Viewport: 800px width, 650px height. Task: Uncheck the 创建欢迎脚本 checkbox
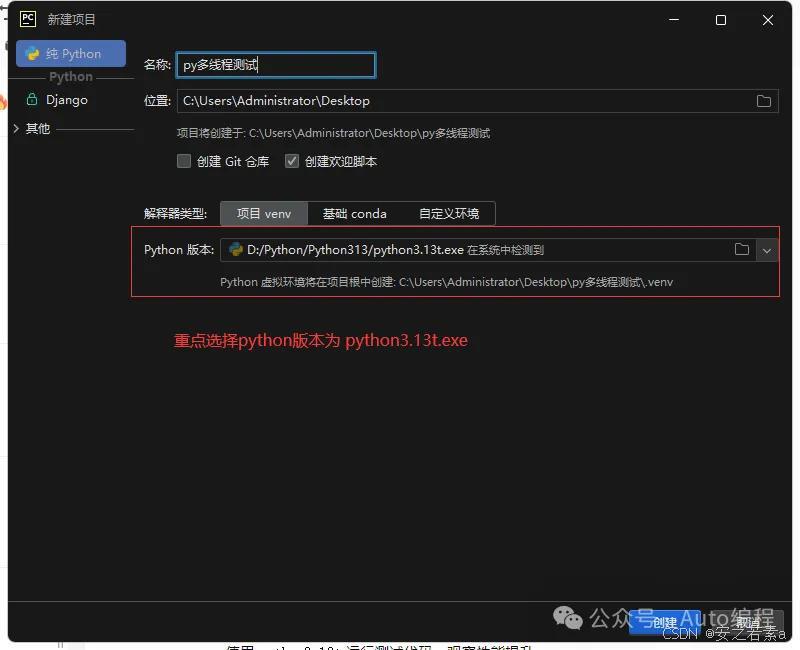click(x=292, y=161)
